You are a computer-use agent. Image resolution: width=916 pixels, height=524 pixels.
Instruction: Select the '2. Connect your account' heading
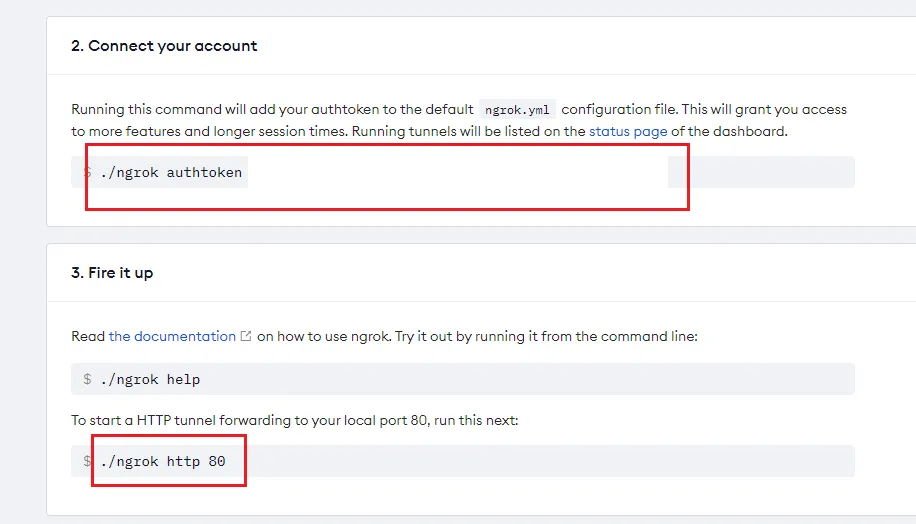tap(164, 46)
